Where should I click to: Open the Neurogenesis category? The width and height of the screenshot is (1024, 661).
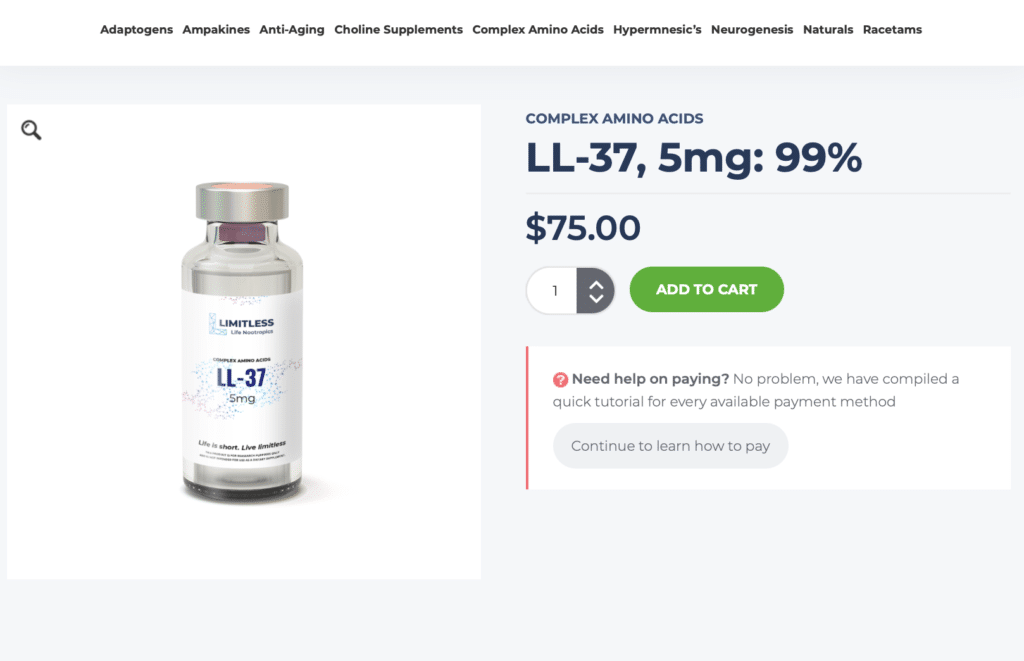752,29
